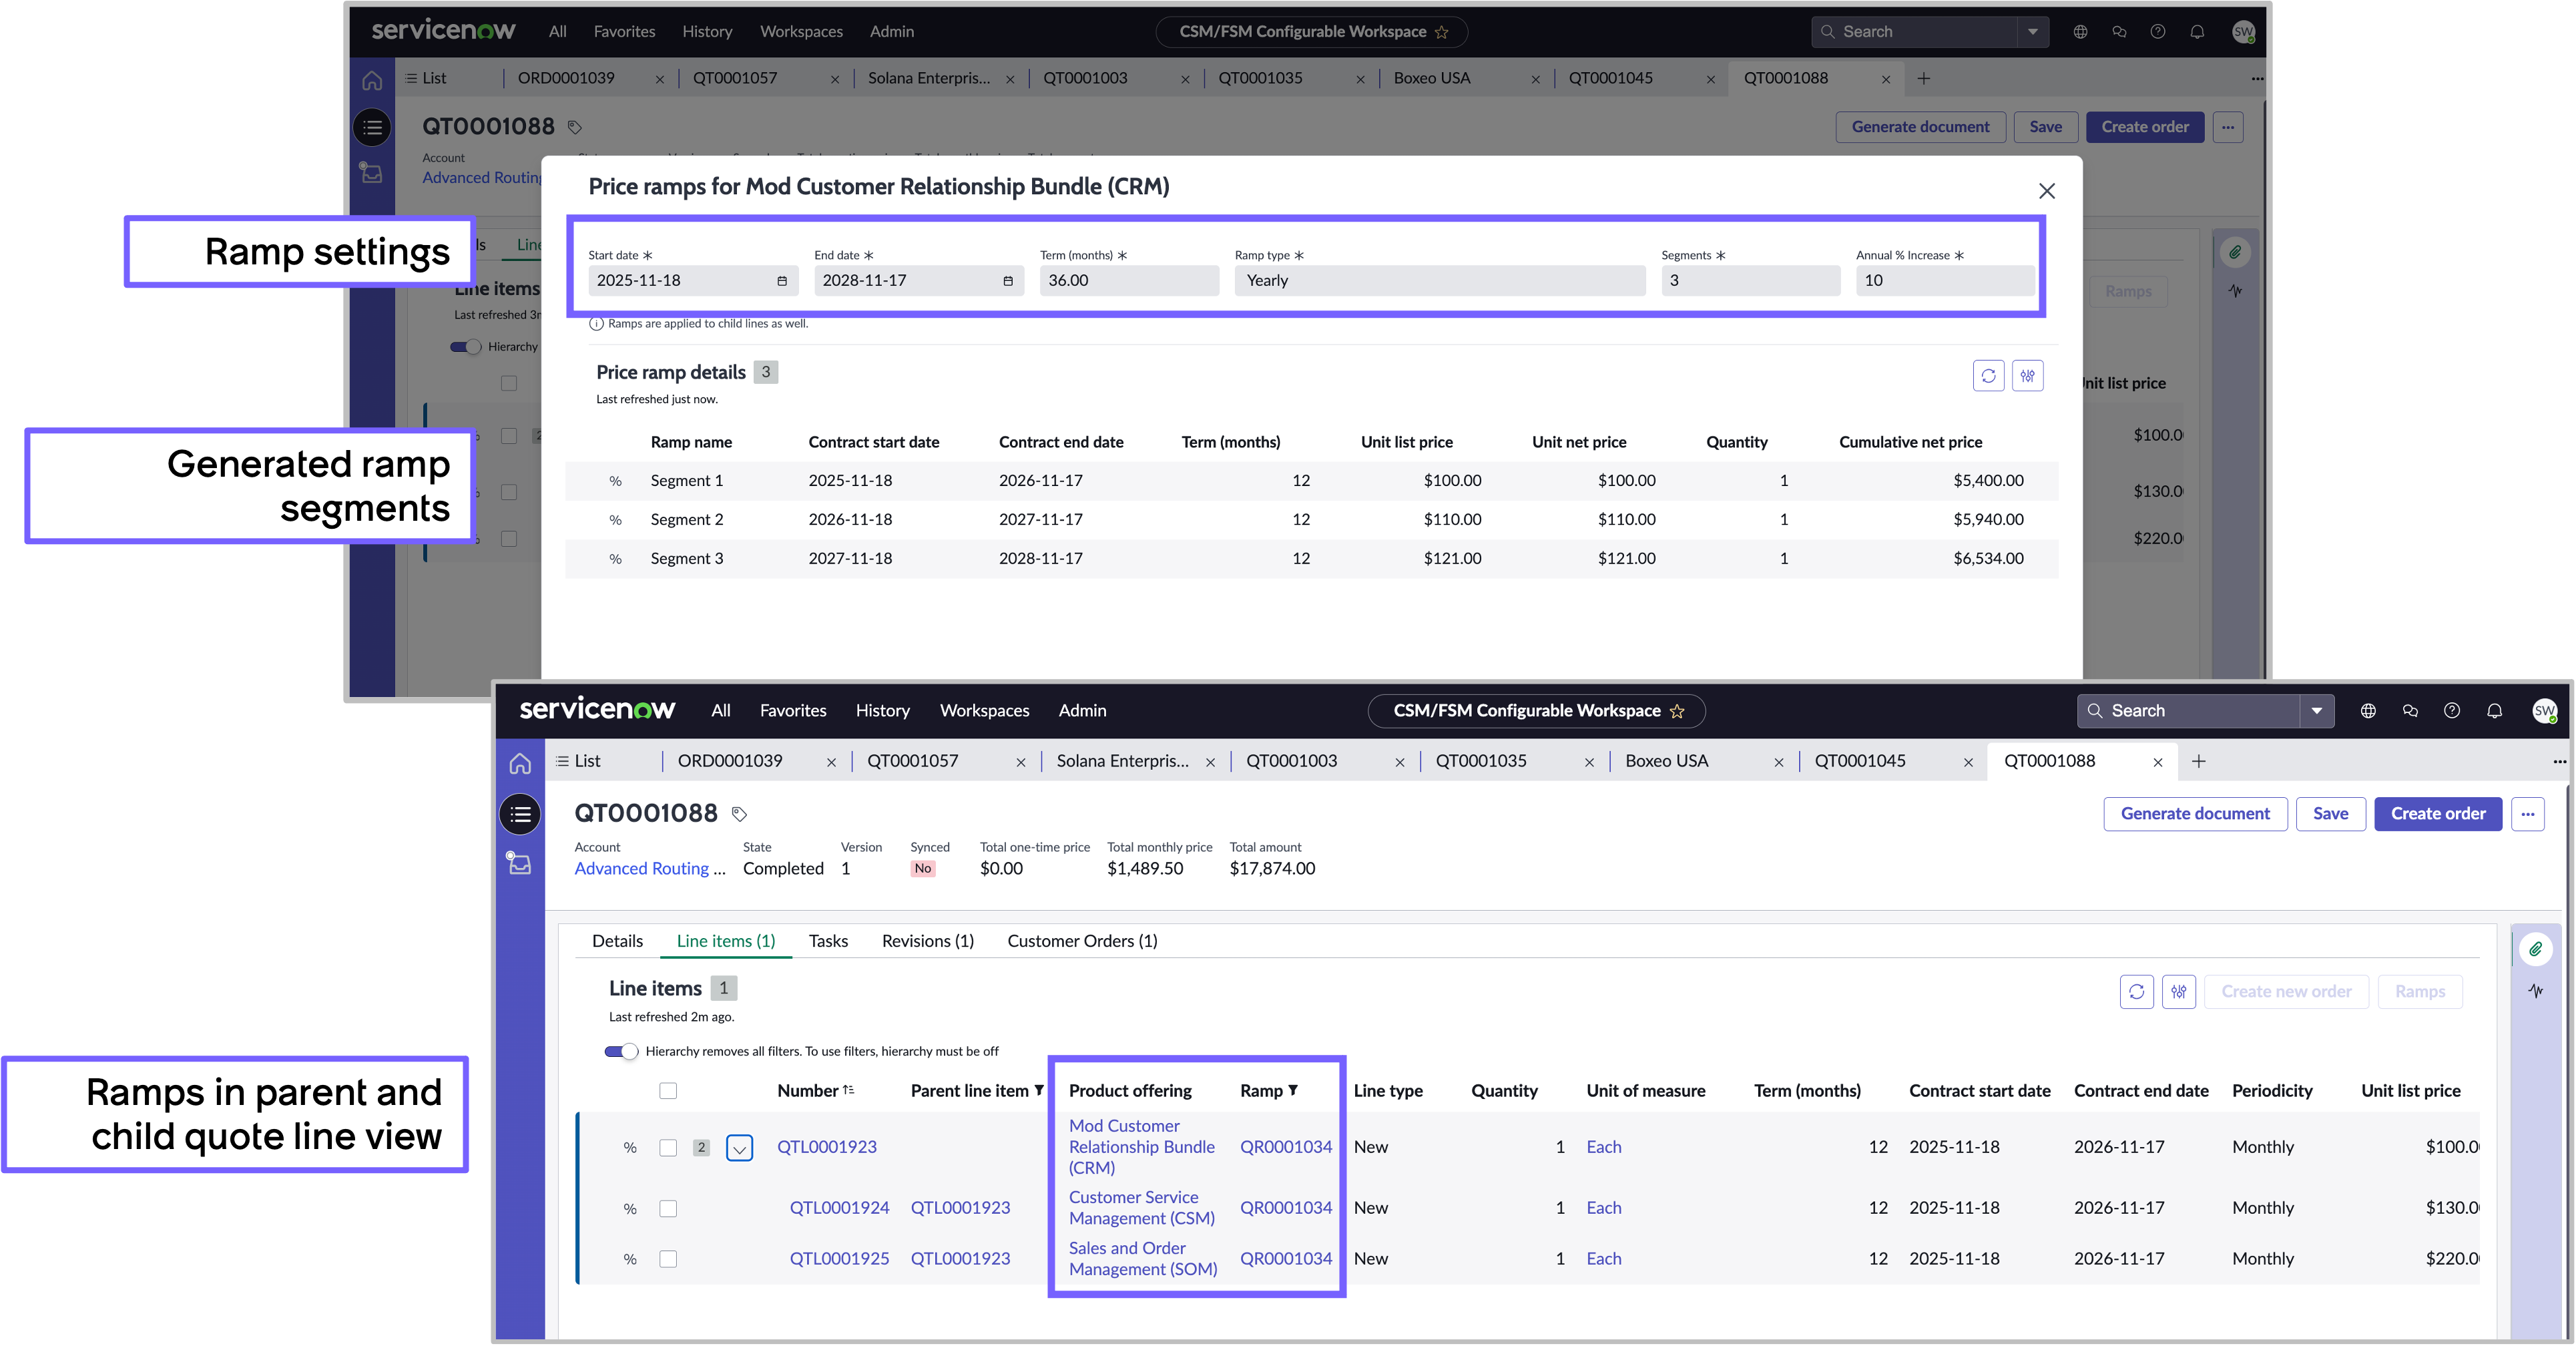Add a new tab with the plus icon in front window

pyautogui.click(x=2199, y=762)
